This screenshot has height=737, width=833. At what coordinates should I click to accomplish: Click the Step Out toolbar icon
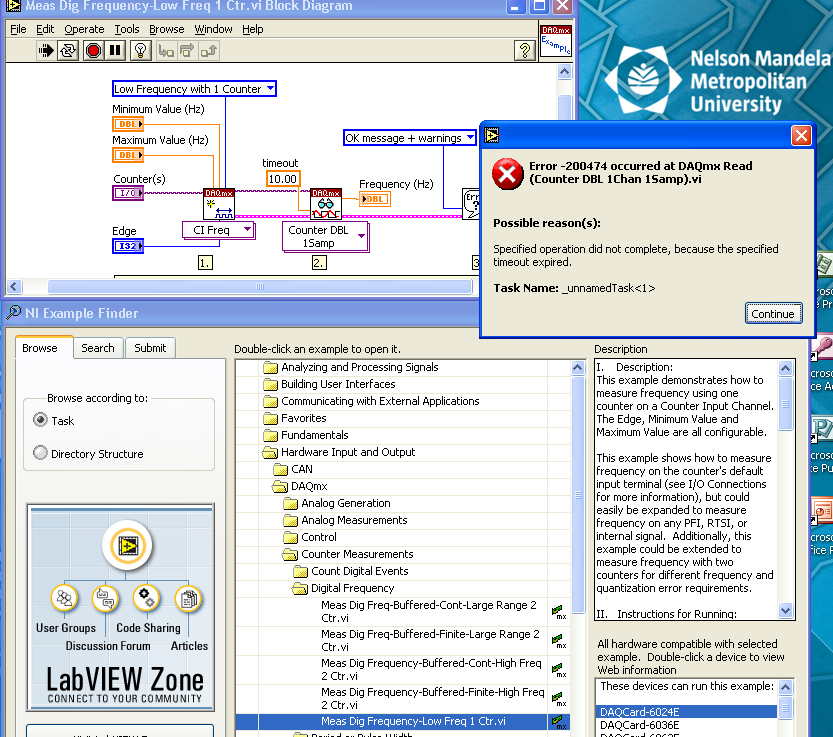click(x=209, y=52)
